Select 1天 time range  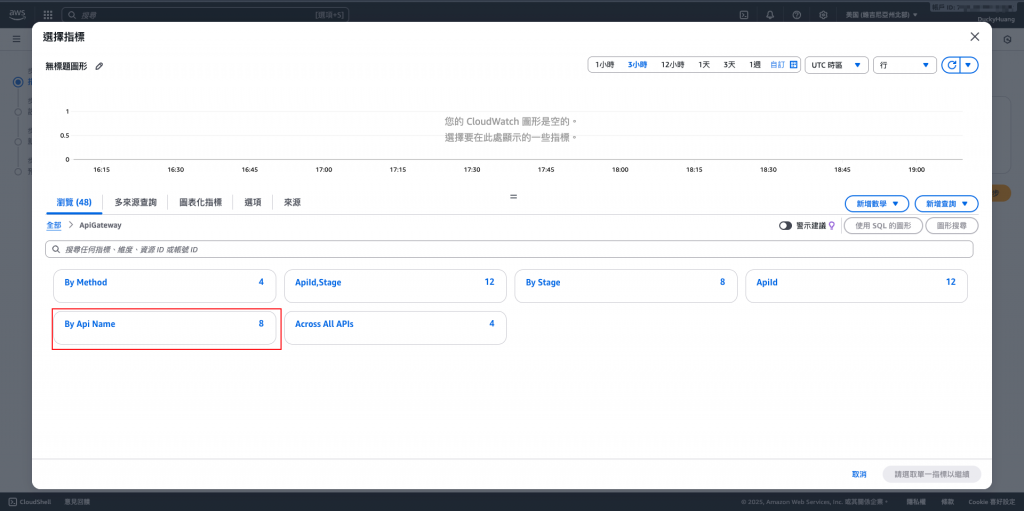pos(704,65)
